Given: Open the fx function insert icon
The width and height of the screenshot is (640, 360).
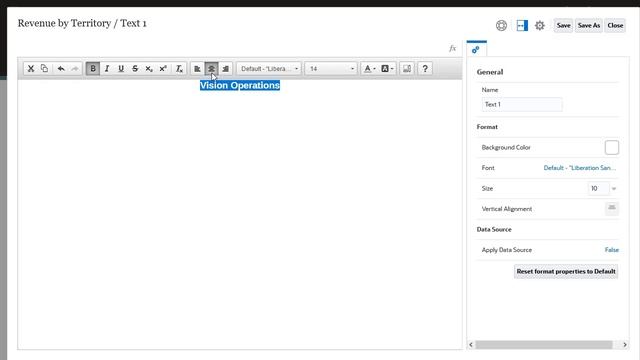Looking at the screenshot, I should click(x=452, y=49).
